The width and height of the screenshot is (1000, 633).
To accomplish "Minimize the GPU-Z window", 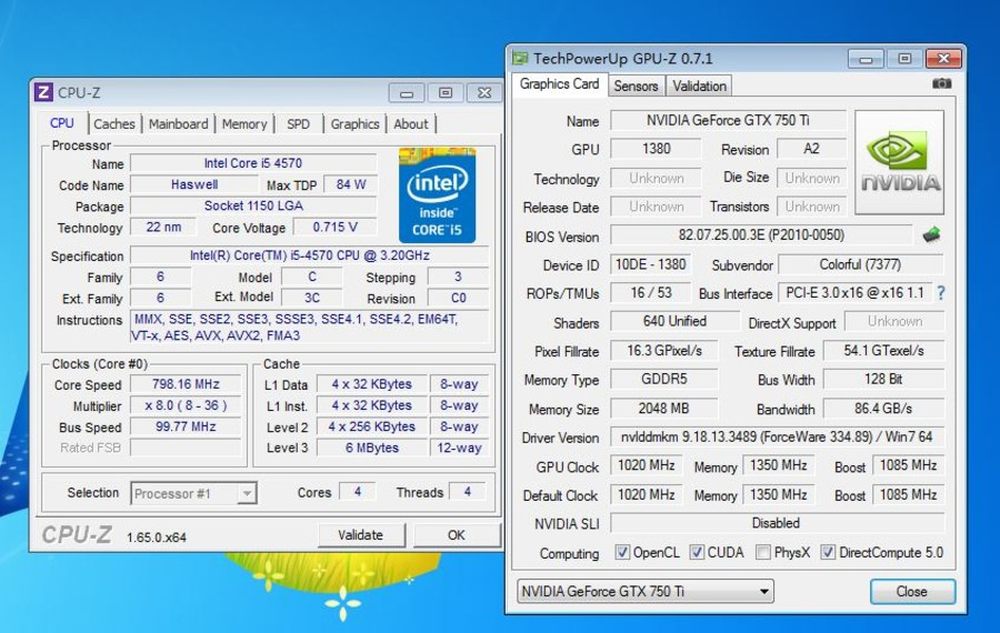I will 865,59.
